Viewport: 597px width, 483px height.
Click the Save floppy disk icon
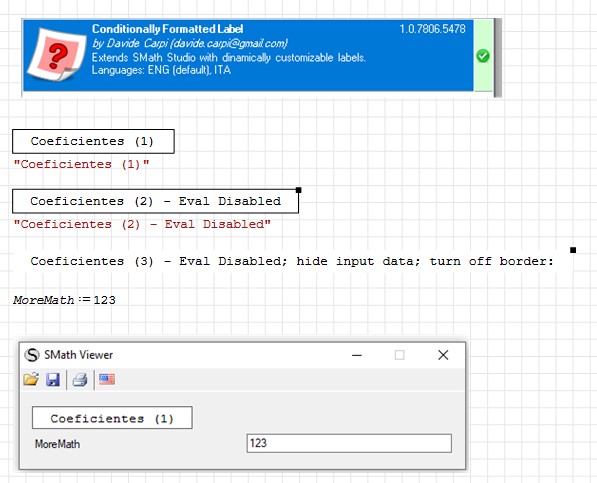pos(53,379)
